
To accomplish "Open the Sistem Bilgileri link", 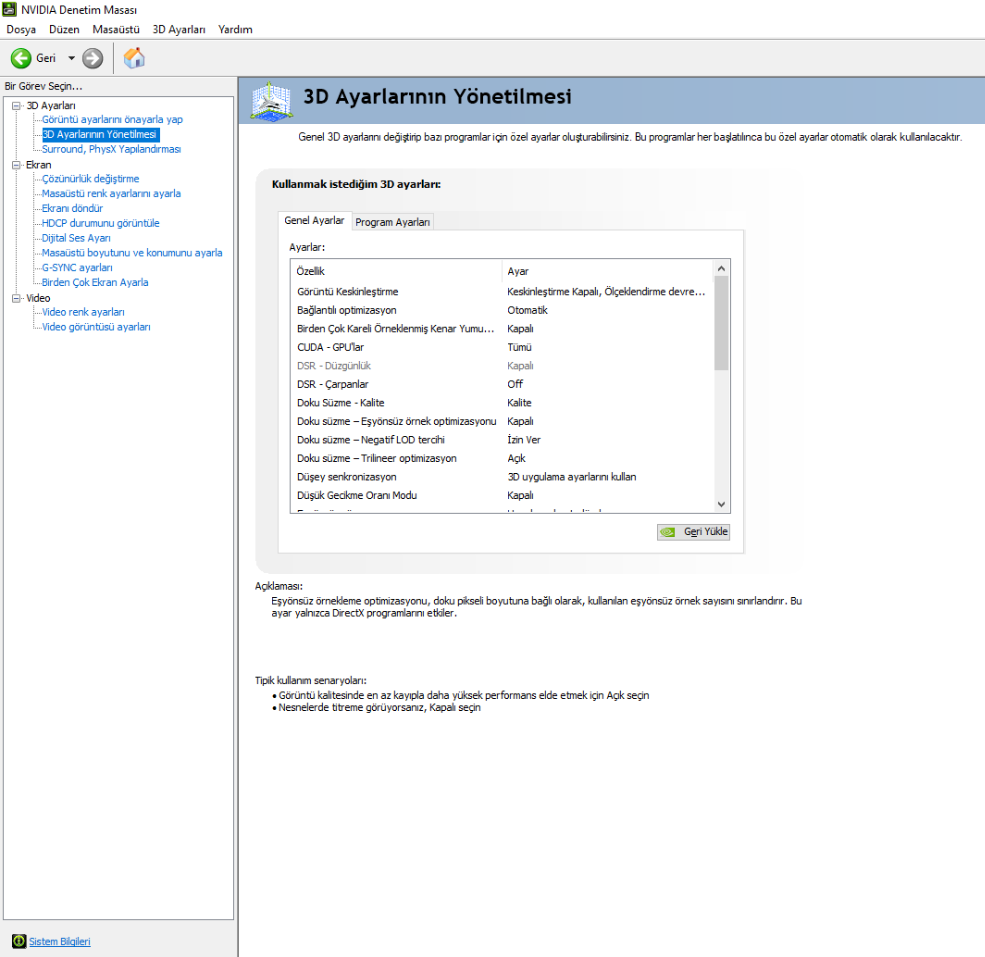I will [x=60, y=941].
